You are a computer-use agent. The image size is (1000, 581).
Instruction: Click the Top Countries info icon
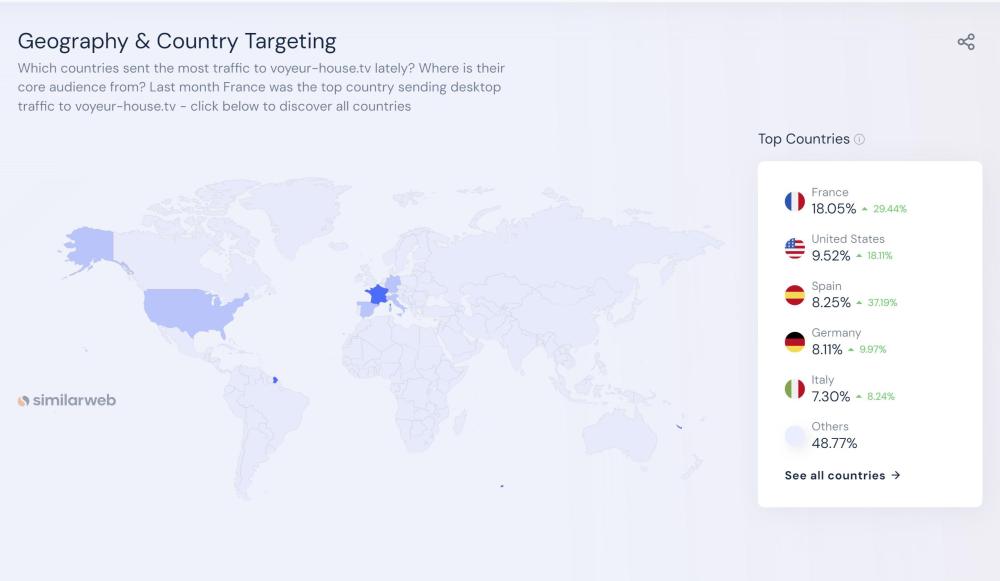point(860,140)
